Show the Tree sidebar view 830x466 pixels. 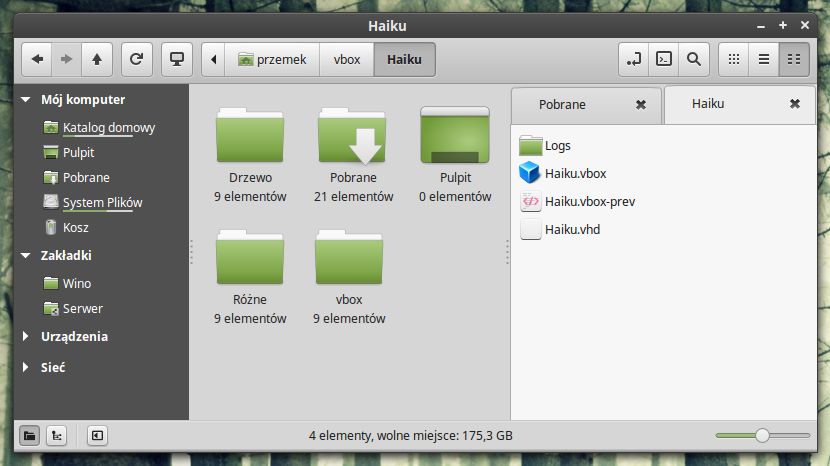(x=57, y=436)
